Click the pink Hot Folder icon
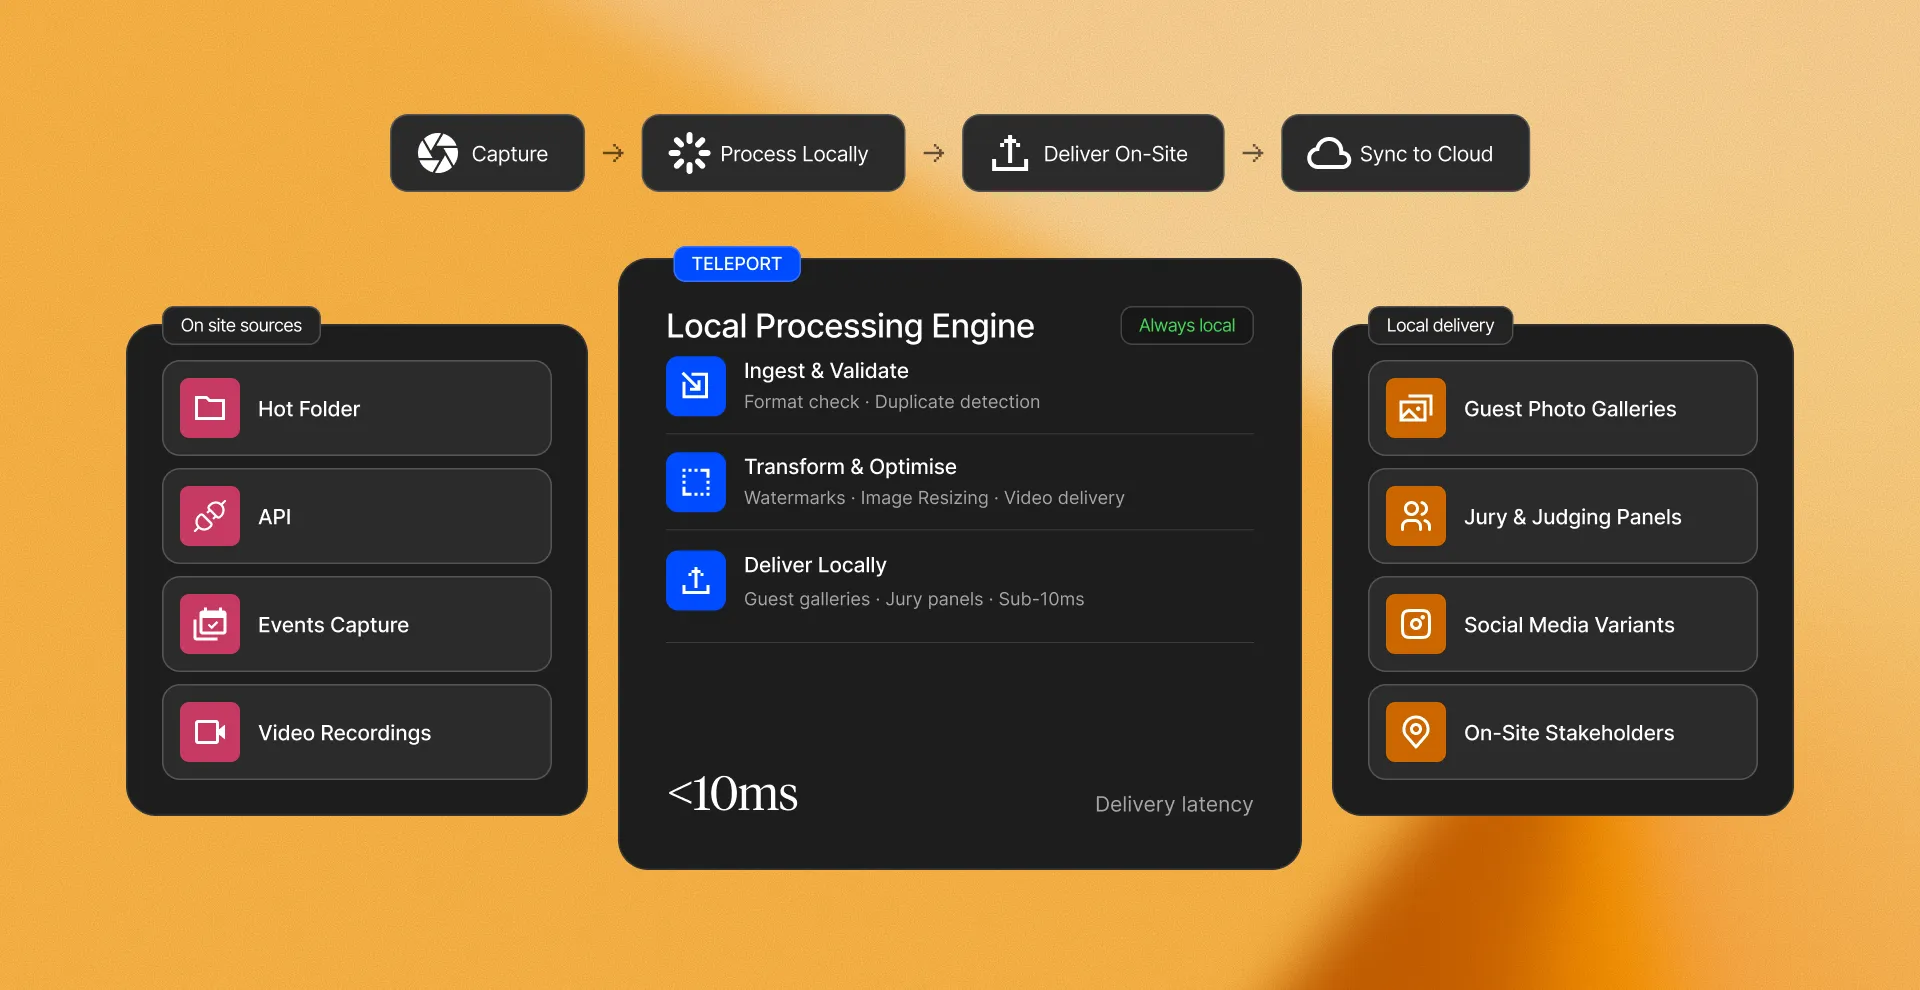Image resolution: width=1920 pixels, height=990 pixels. click(210, 408)
